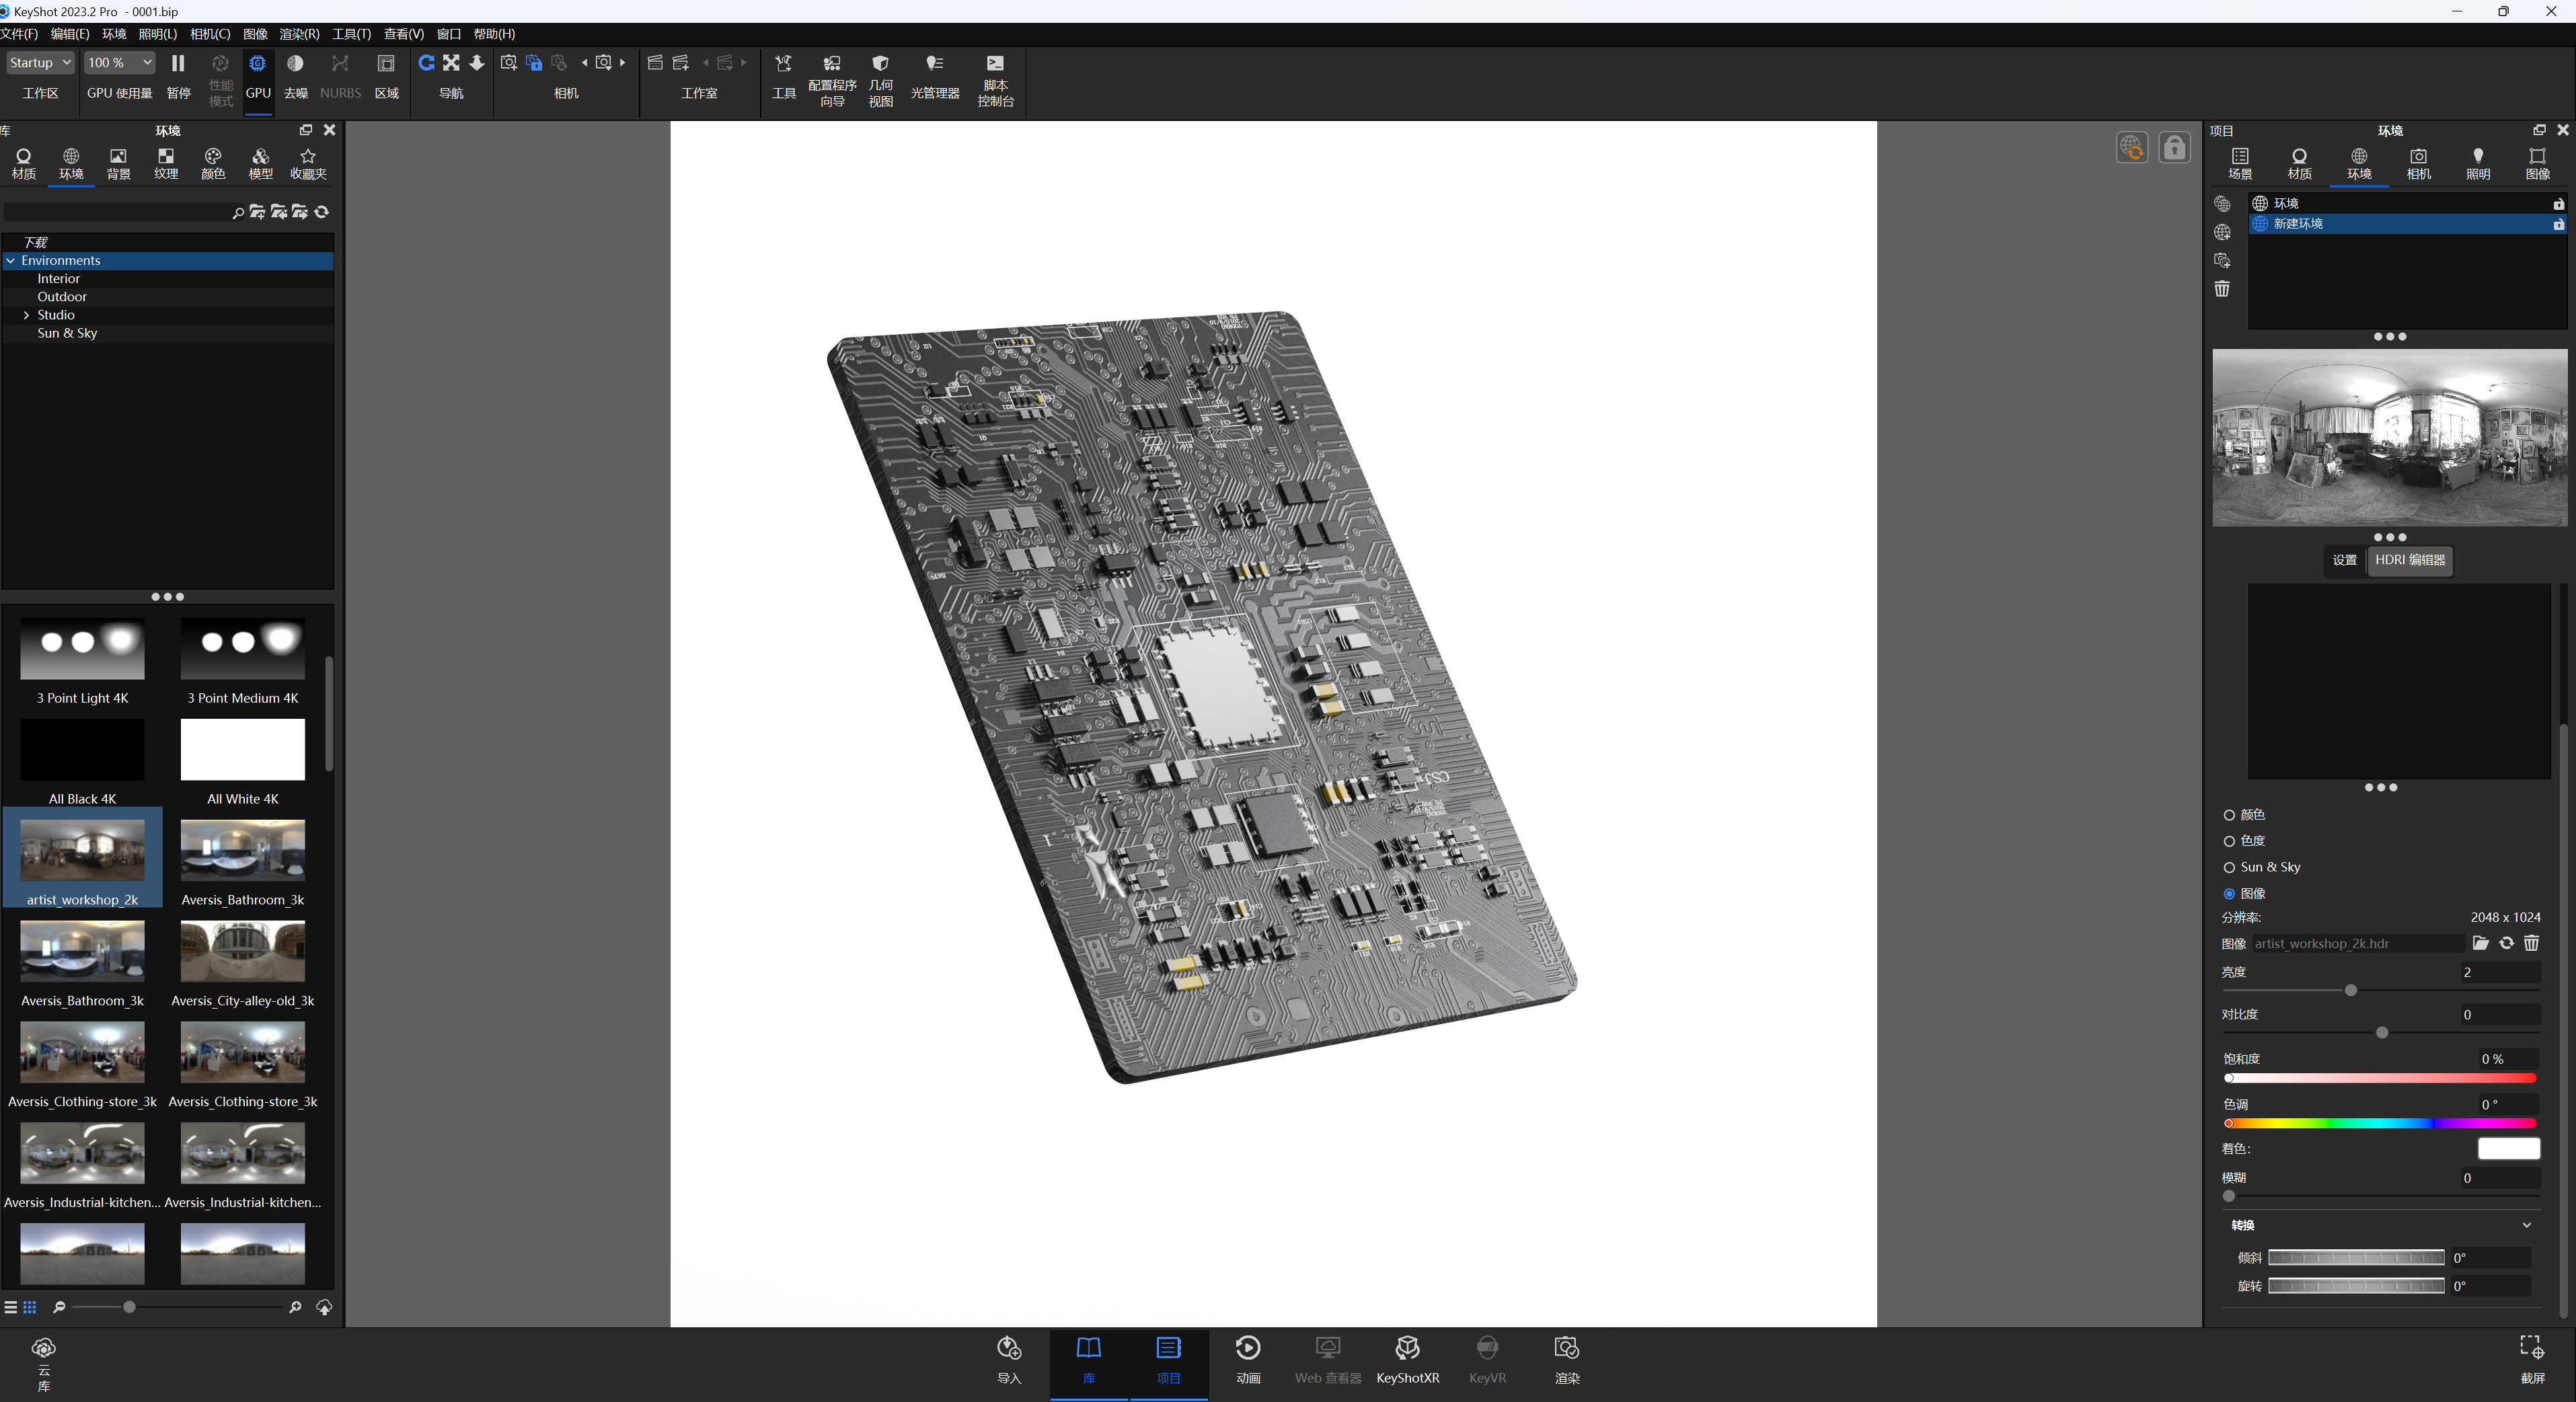Open the HDRI 编辑器
The image size is (2576, 1402).
(x=2410, y=561)
